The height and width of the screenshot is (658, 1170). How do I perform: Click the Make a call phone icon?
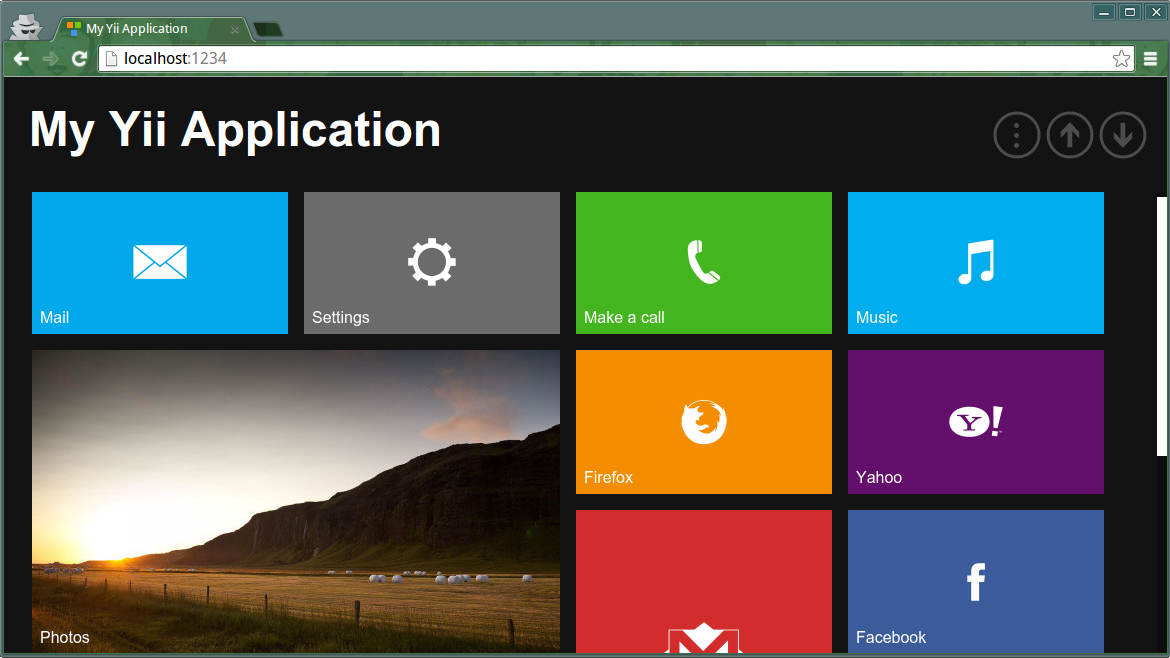(703, 262)
